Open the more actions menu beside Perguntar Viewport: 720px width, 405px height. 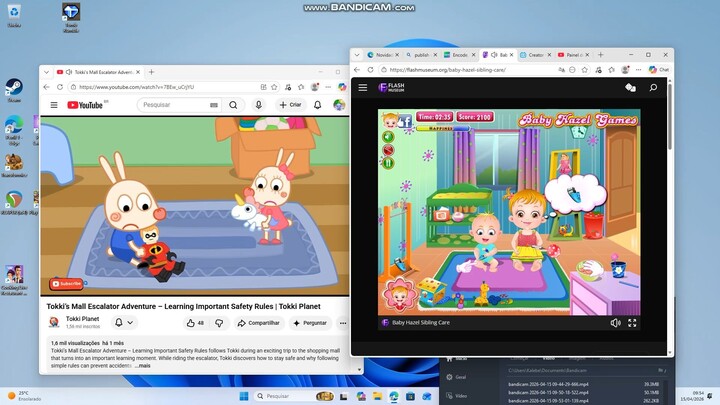tap(343, 323)
